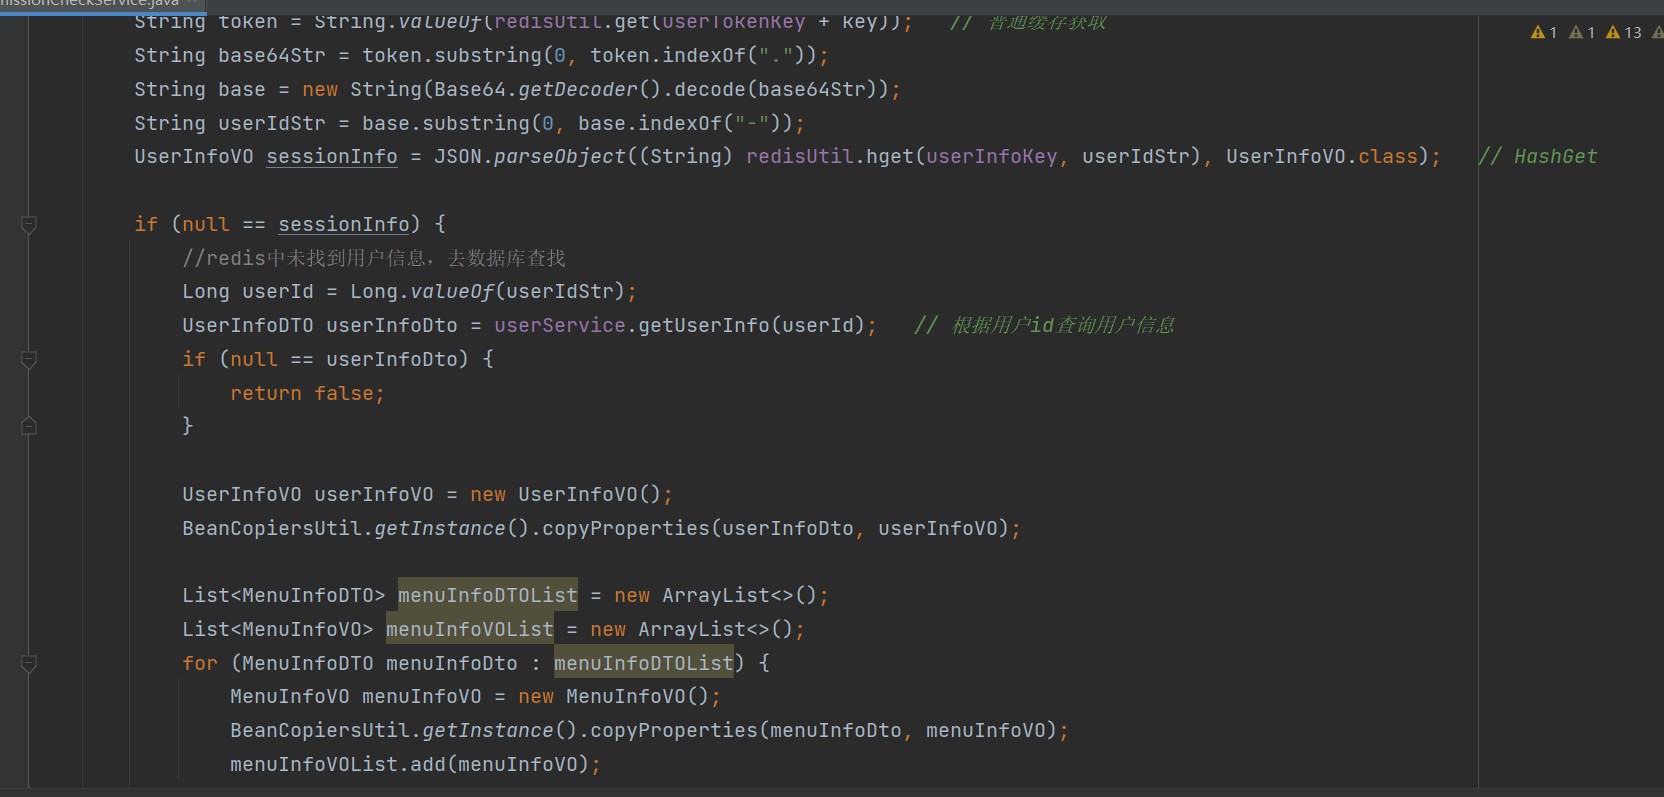Click 'sessionInfo' inside the if condition

(x=344, y=225)
